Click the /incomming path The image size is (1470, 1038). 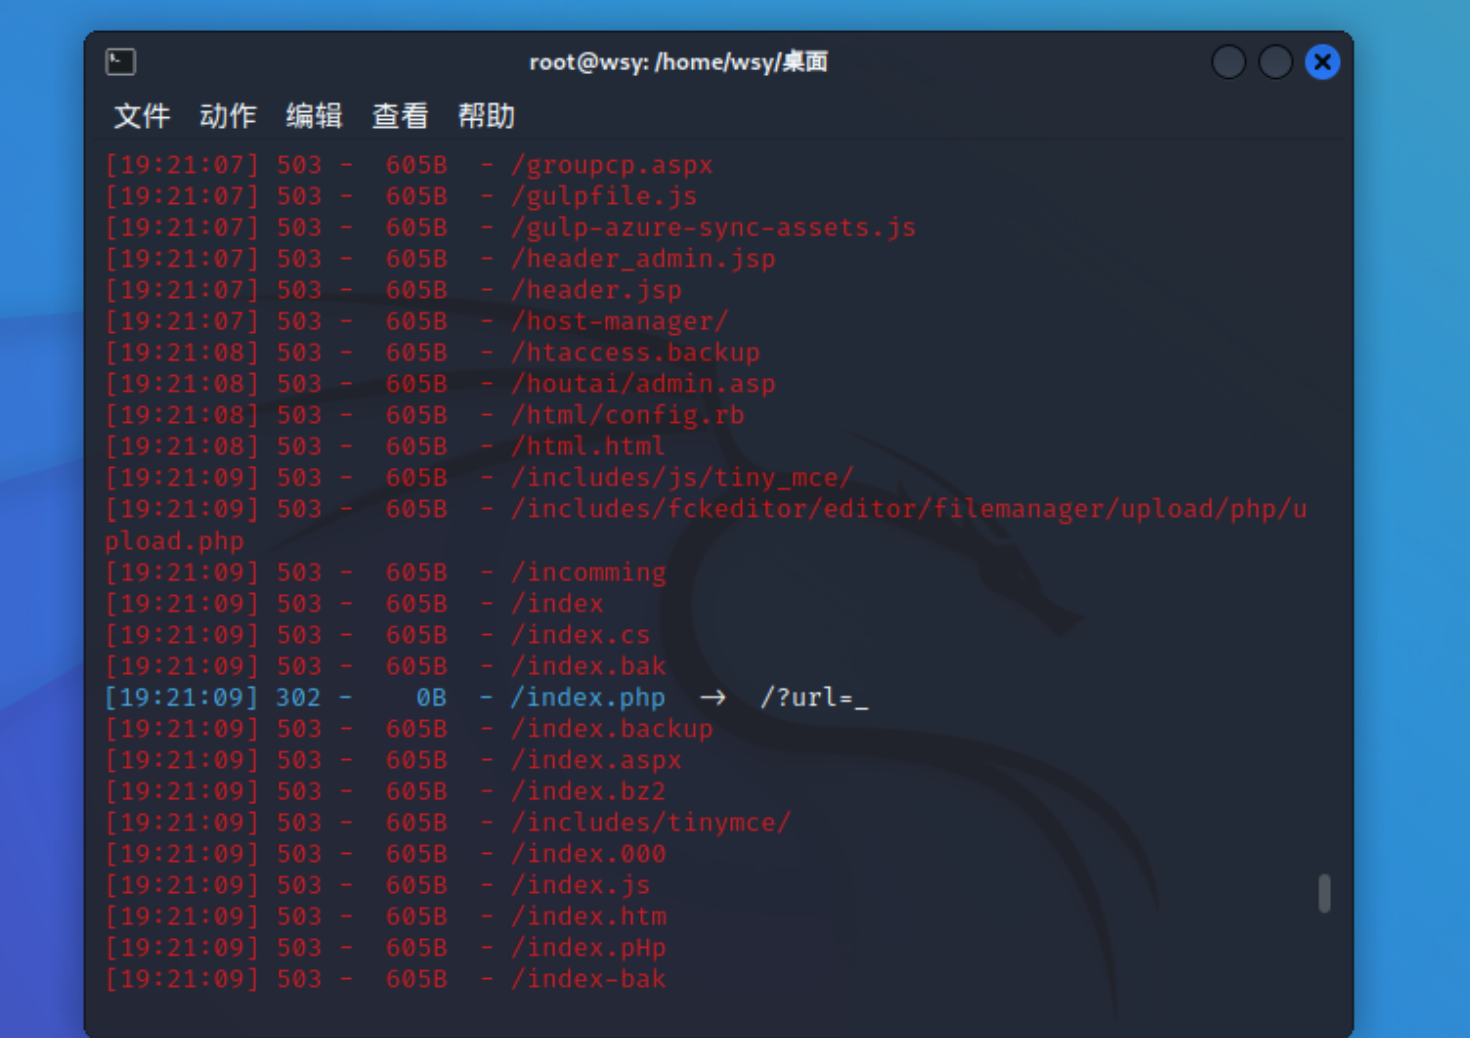(588, 573)
